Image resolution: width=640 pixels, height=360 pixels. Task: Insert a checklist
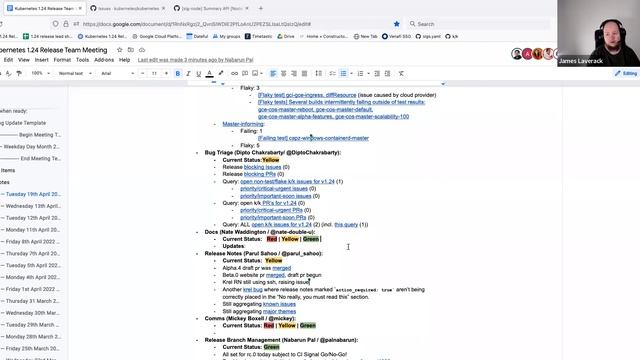333,73
